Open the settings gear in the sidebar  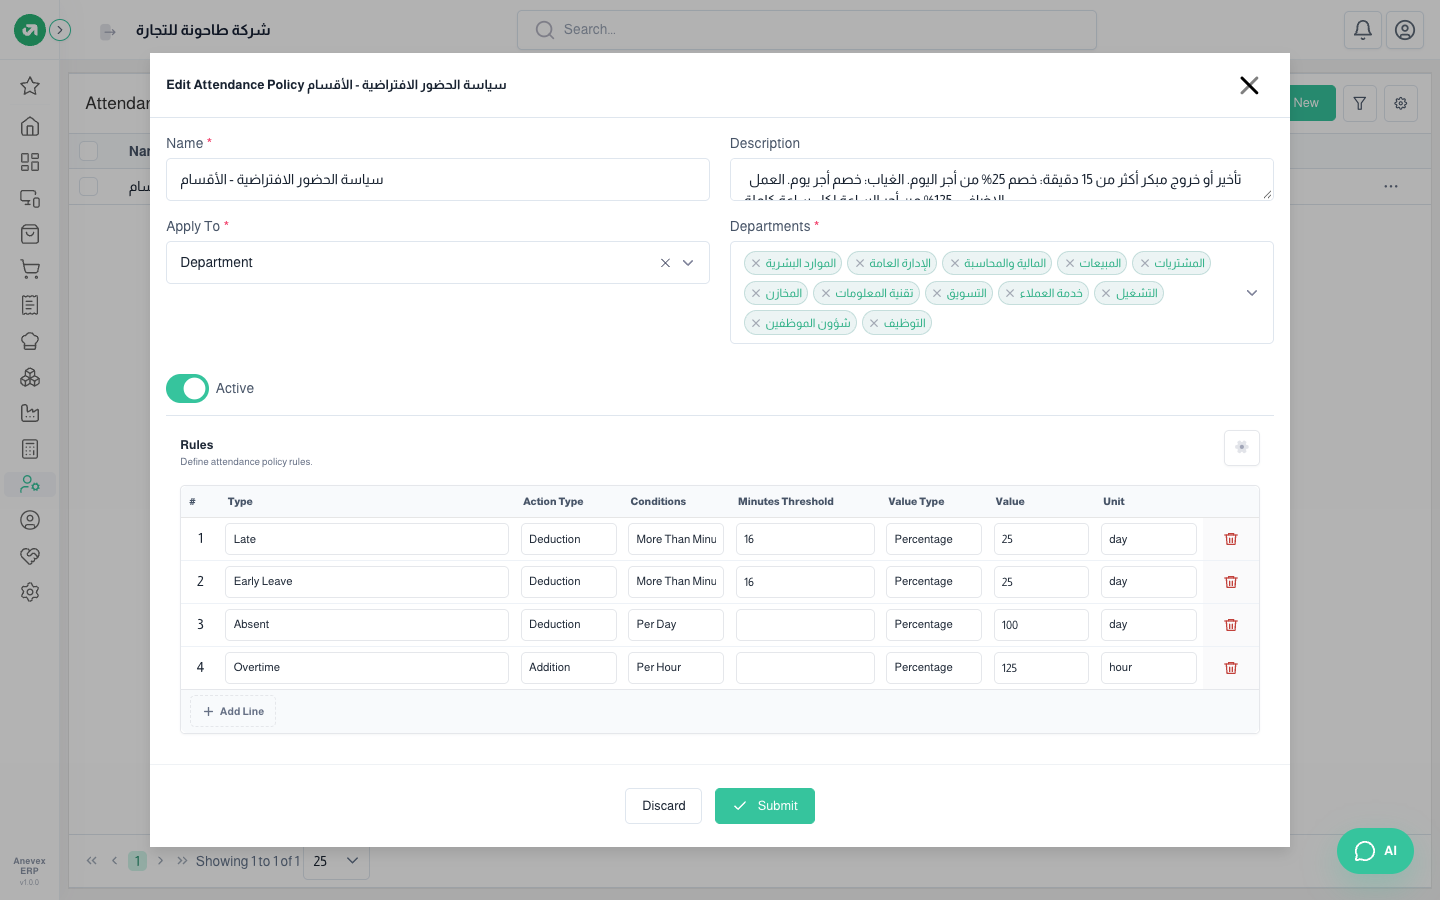point(30,592)
